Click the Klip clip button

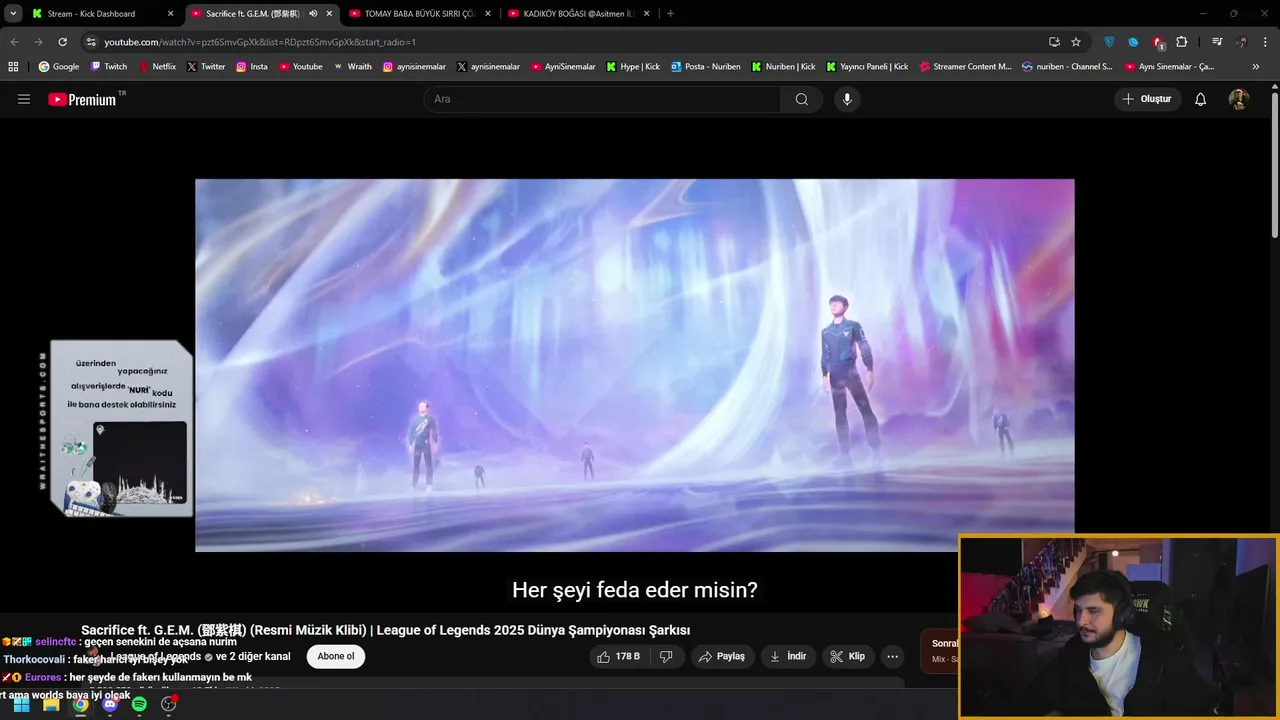pos(848,656)
